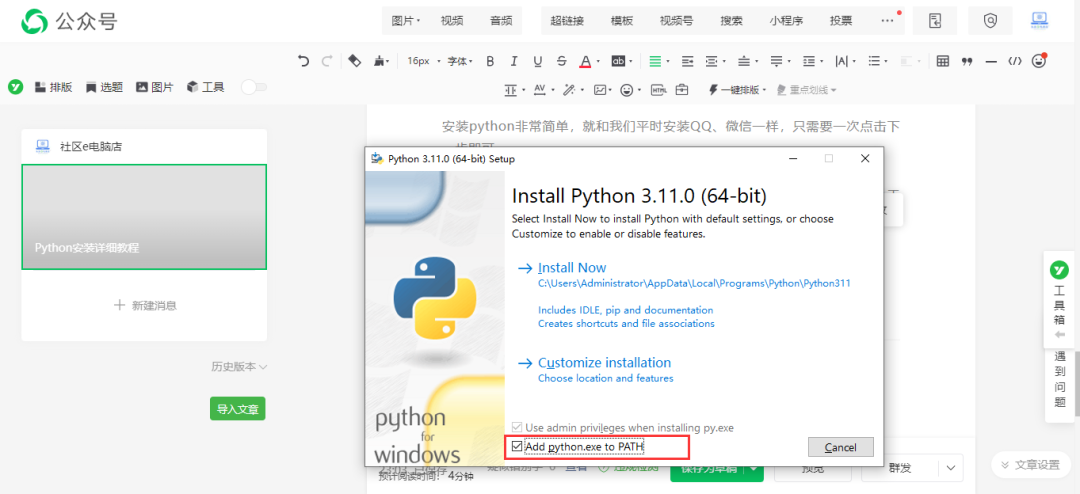Image resolution: width=1080 pixels, height=494 pixels.
Task: Click 遇到问题 on the right side
Action: pyautogui.click(x=1059, y=380)
